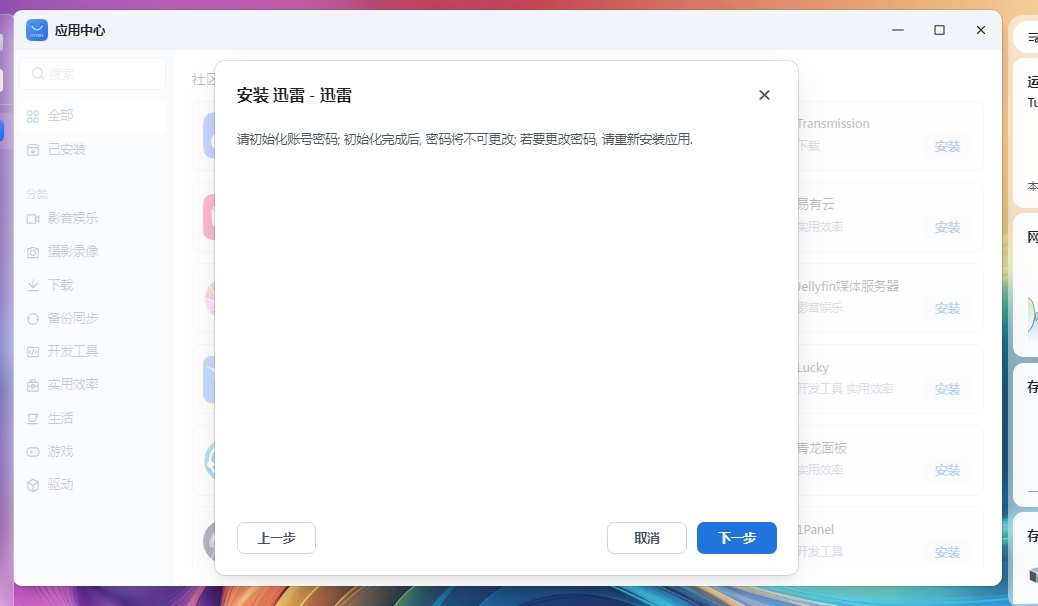Click the 1Panel app title
Screen dimensions: 1038x606
click(816, 530)
